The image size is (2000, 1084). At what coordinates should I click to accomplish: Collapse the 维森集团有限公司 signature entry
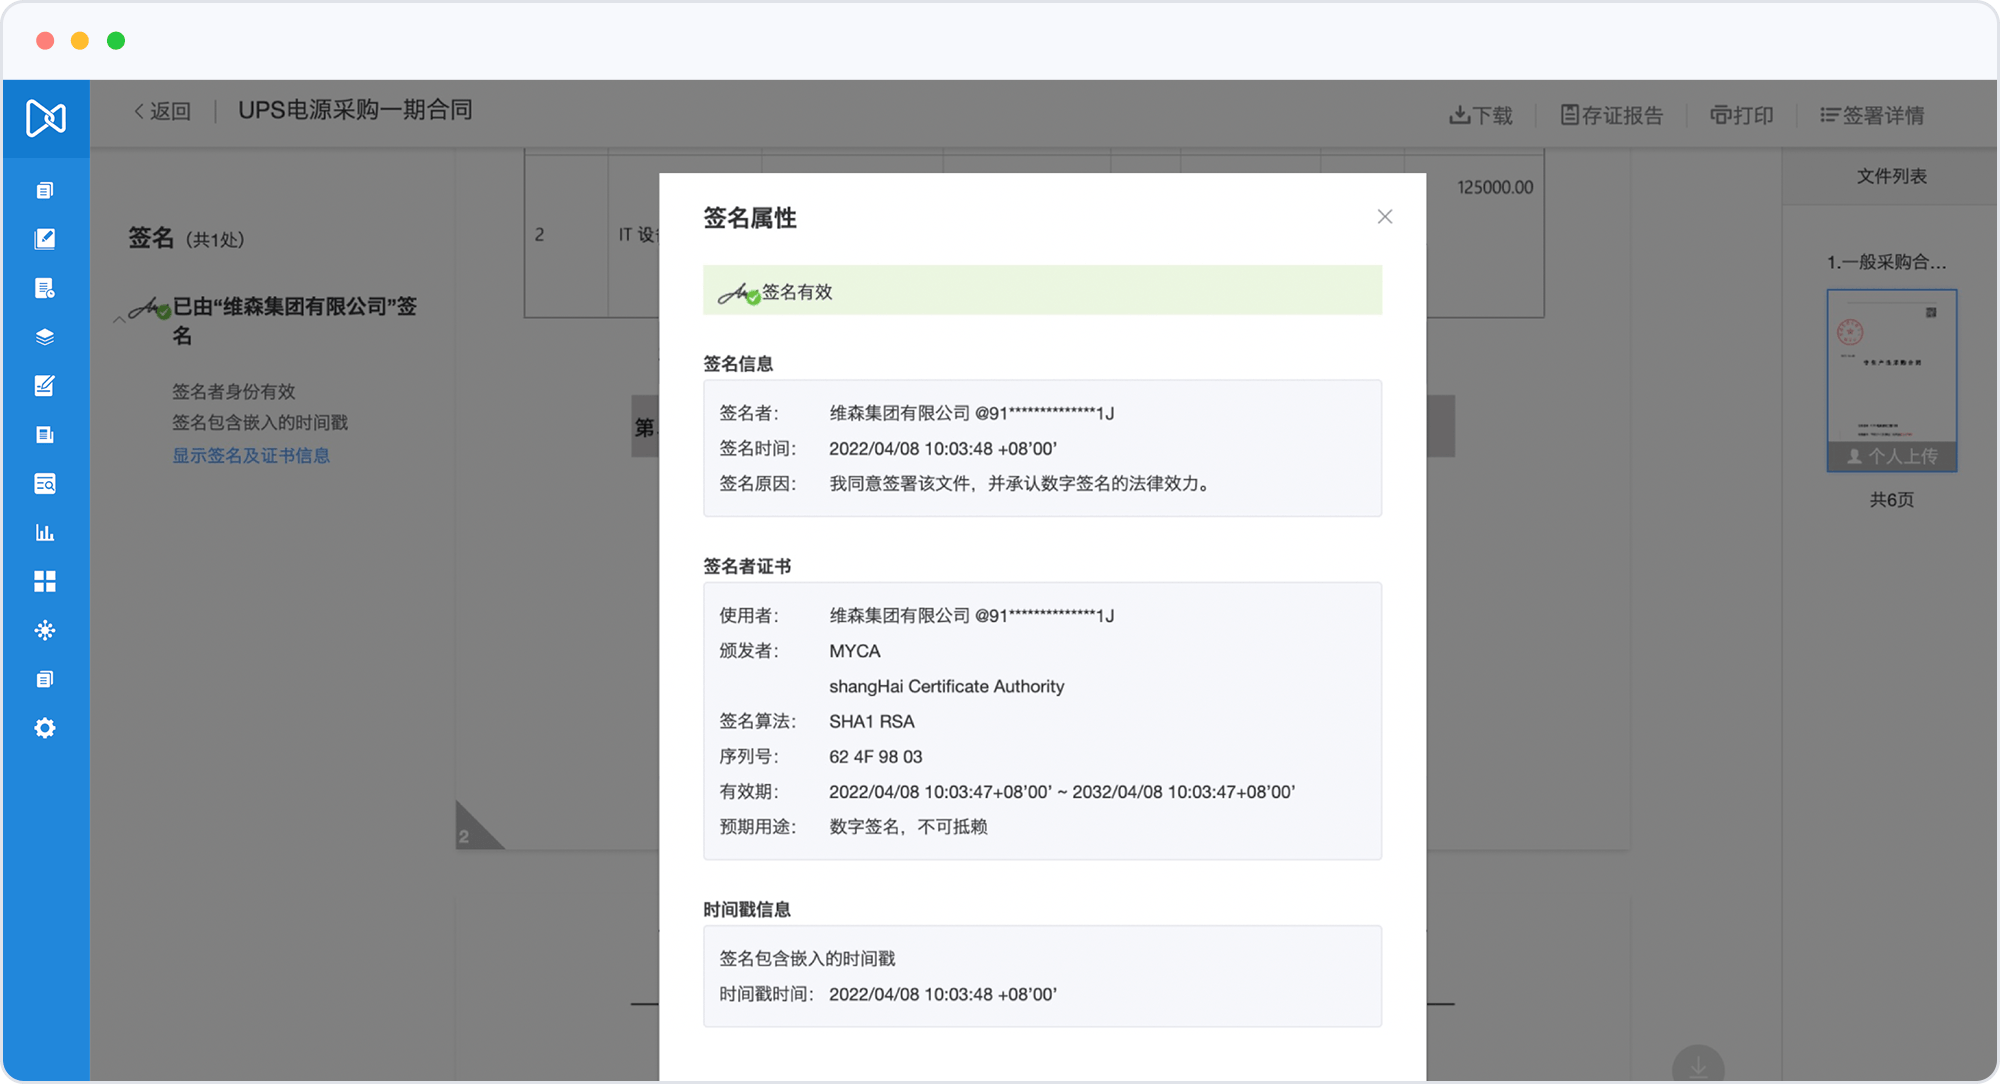point(119,320)
